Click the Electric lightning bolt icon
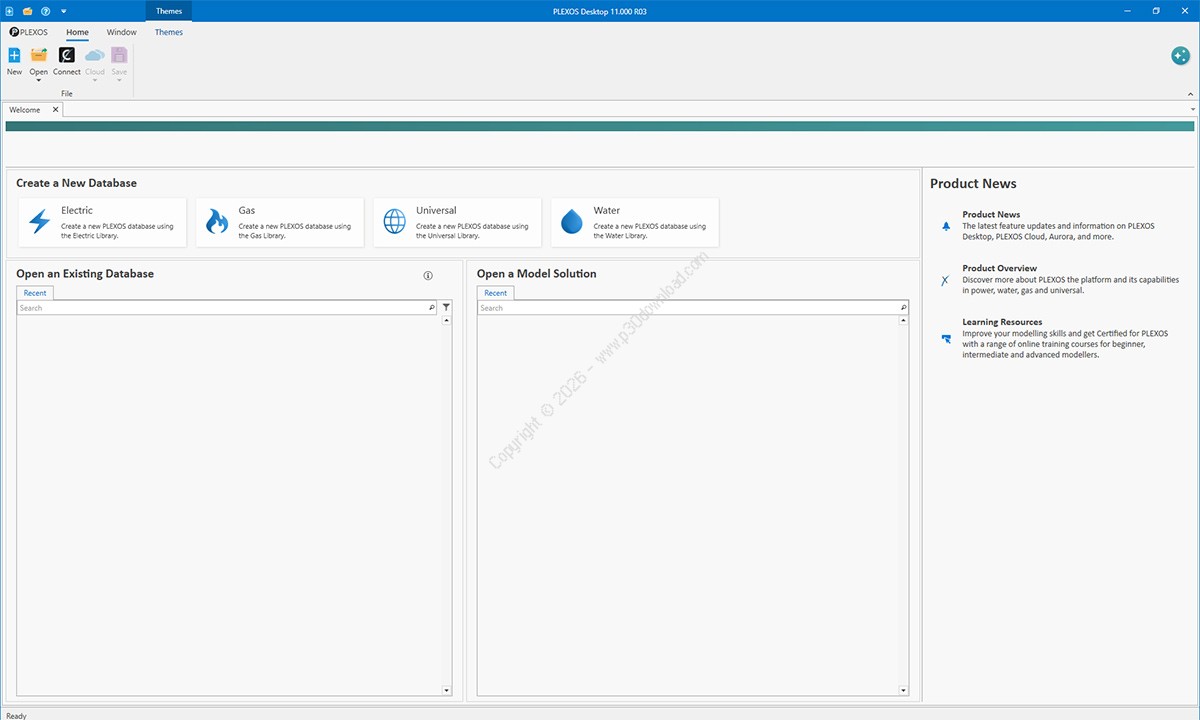The width and height of the screenshot is (1200, 720). coord(40,221)
